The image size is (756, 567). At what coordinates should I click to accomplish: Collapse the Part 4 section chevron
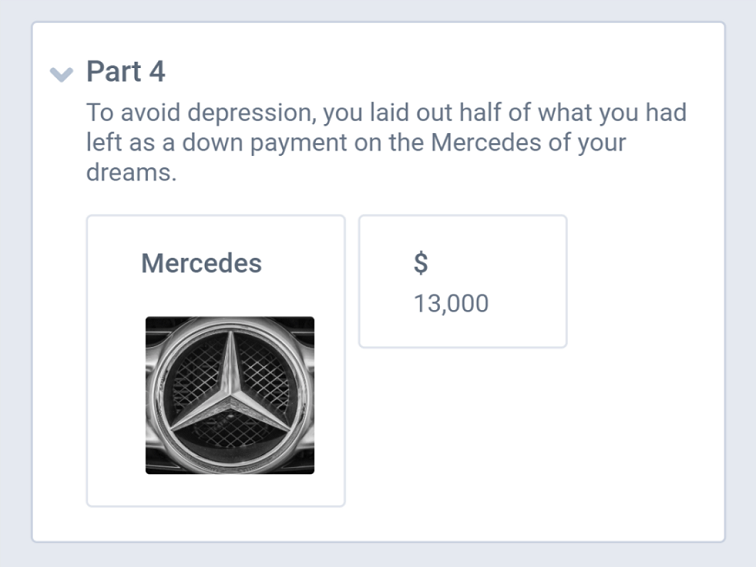[x=61, y=74]
